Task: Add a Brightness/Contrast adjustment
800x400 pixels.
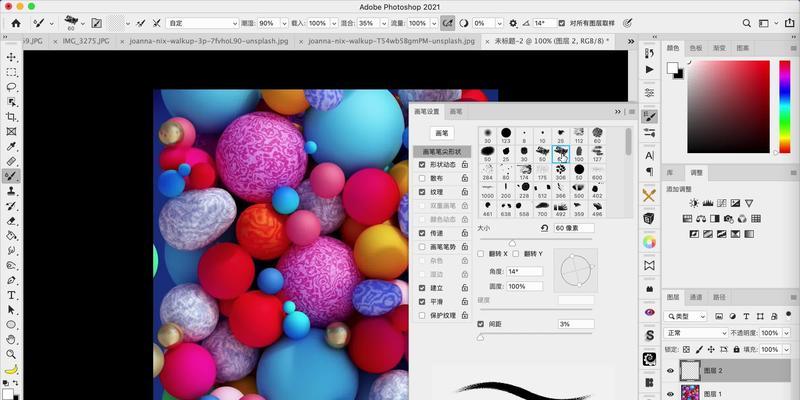Action: (x=694, y=203)
